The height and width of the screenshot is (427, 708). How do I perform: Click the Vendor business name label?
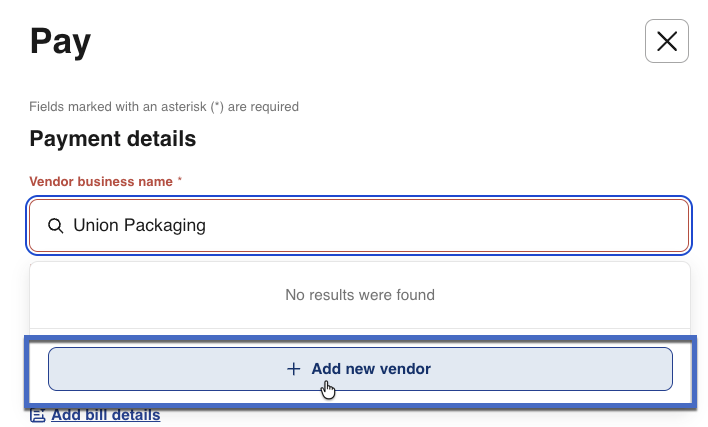101,182
